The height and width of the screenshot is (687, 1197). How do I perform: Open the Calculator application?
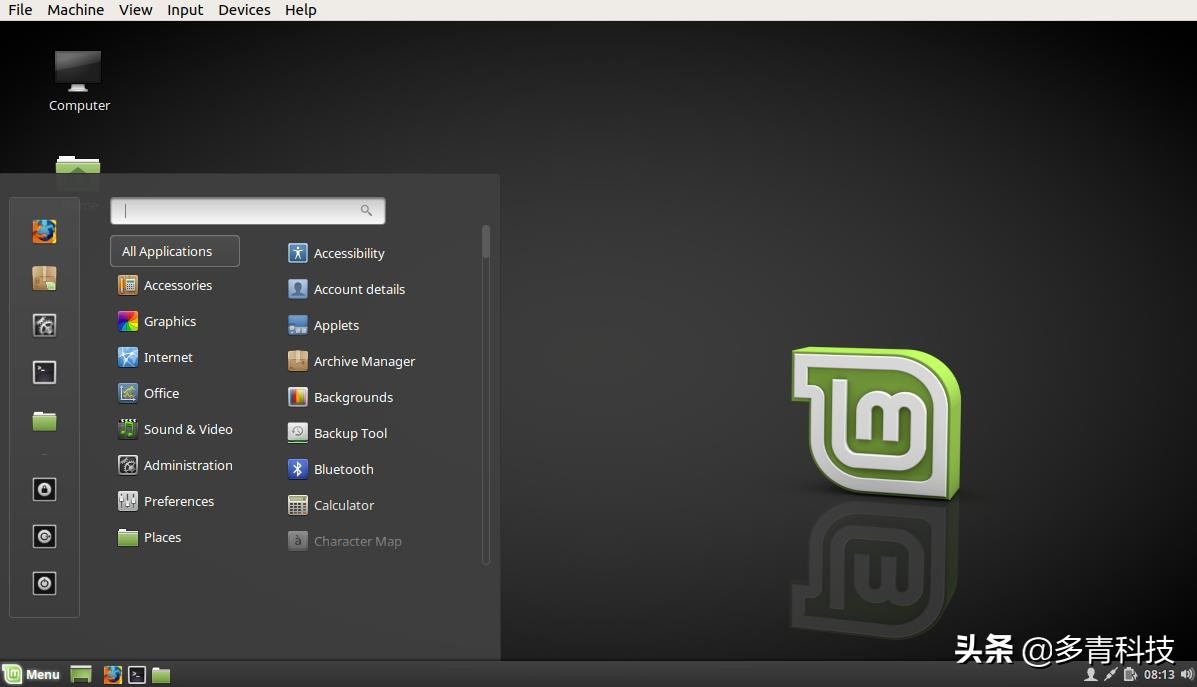(341, 505)
